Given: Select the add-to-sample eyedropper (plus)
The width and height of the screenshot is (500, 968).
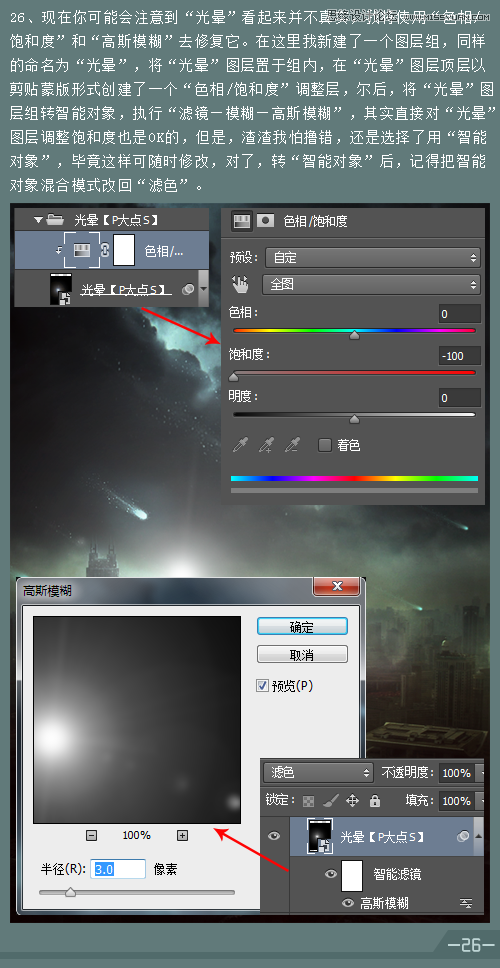Looking at the screenshot, I should pos(266,444).
